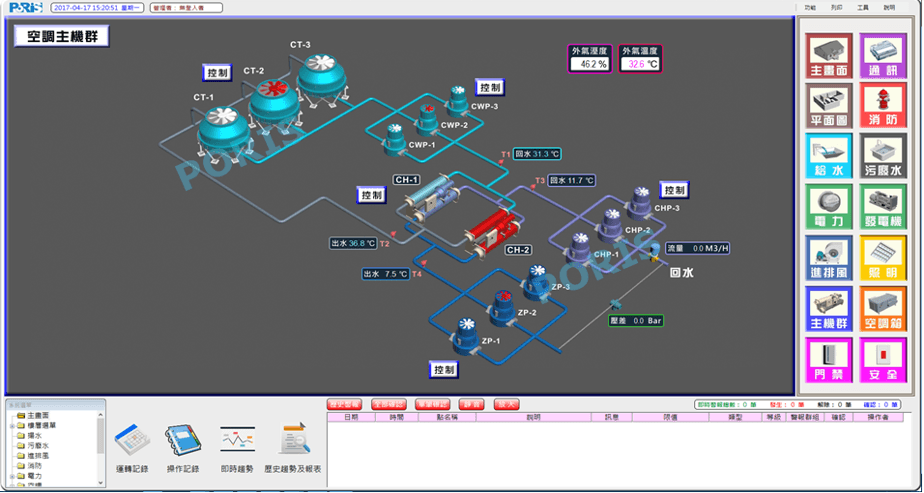Screen dimensions: 924x493
Task: Select the running cooling tower CT-2
Action: click(x=274, y=105)
